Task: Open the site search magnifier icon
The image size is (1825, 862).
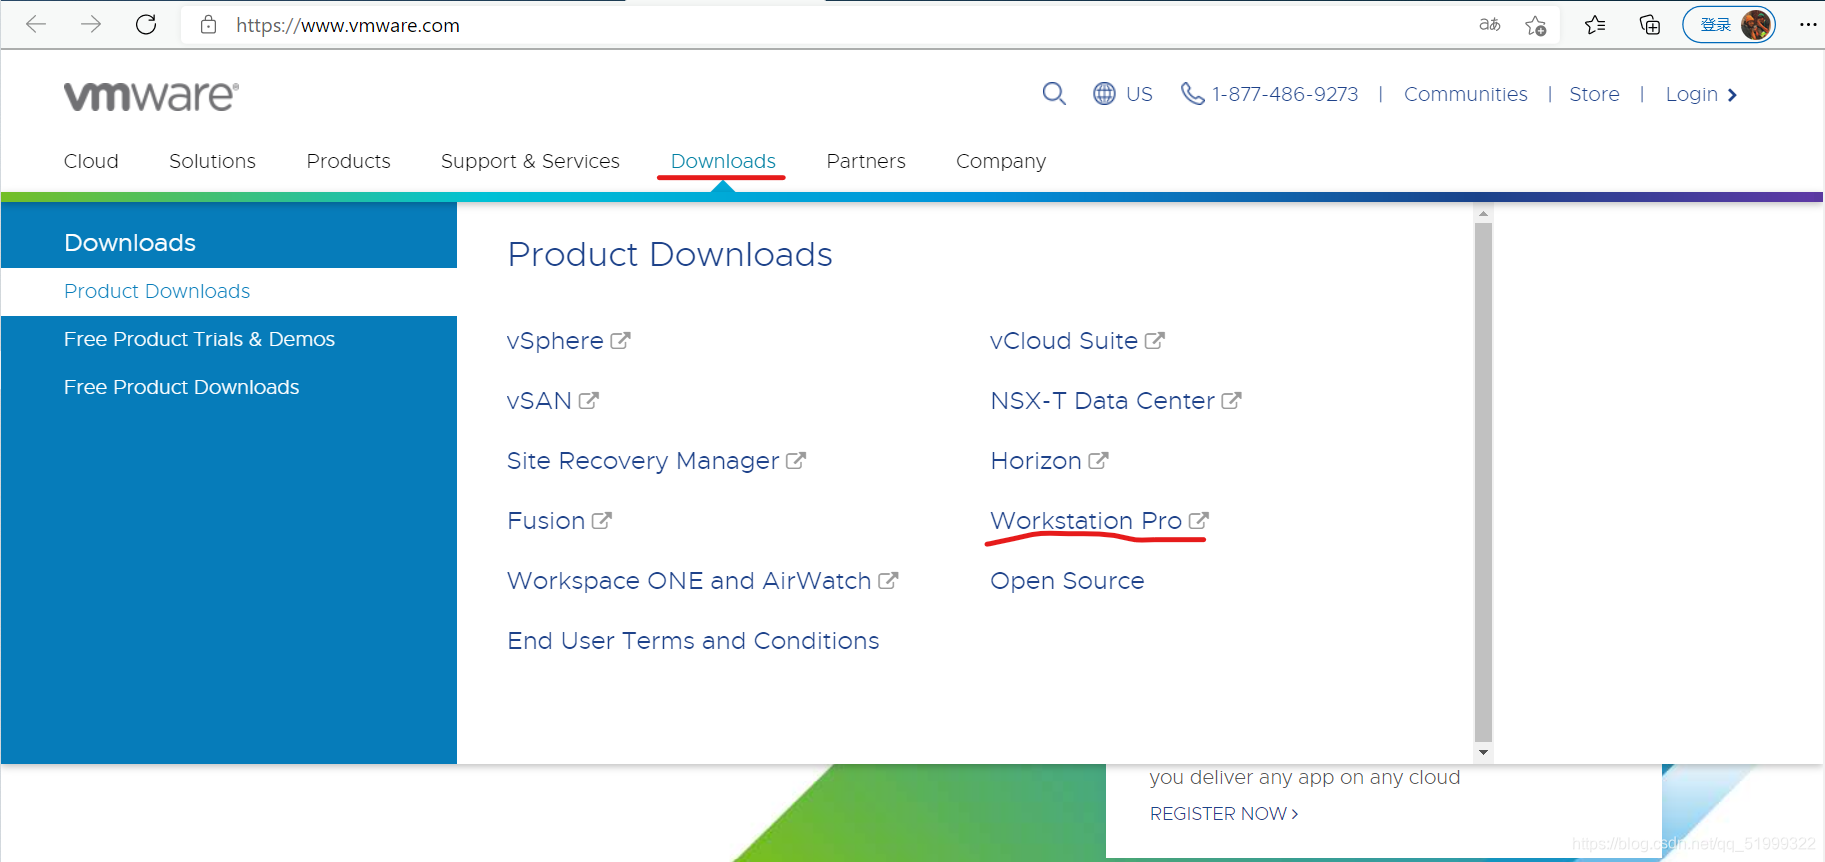Action: click(1054, 94)
